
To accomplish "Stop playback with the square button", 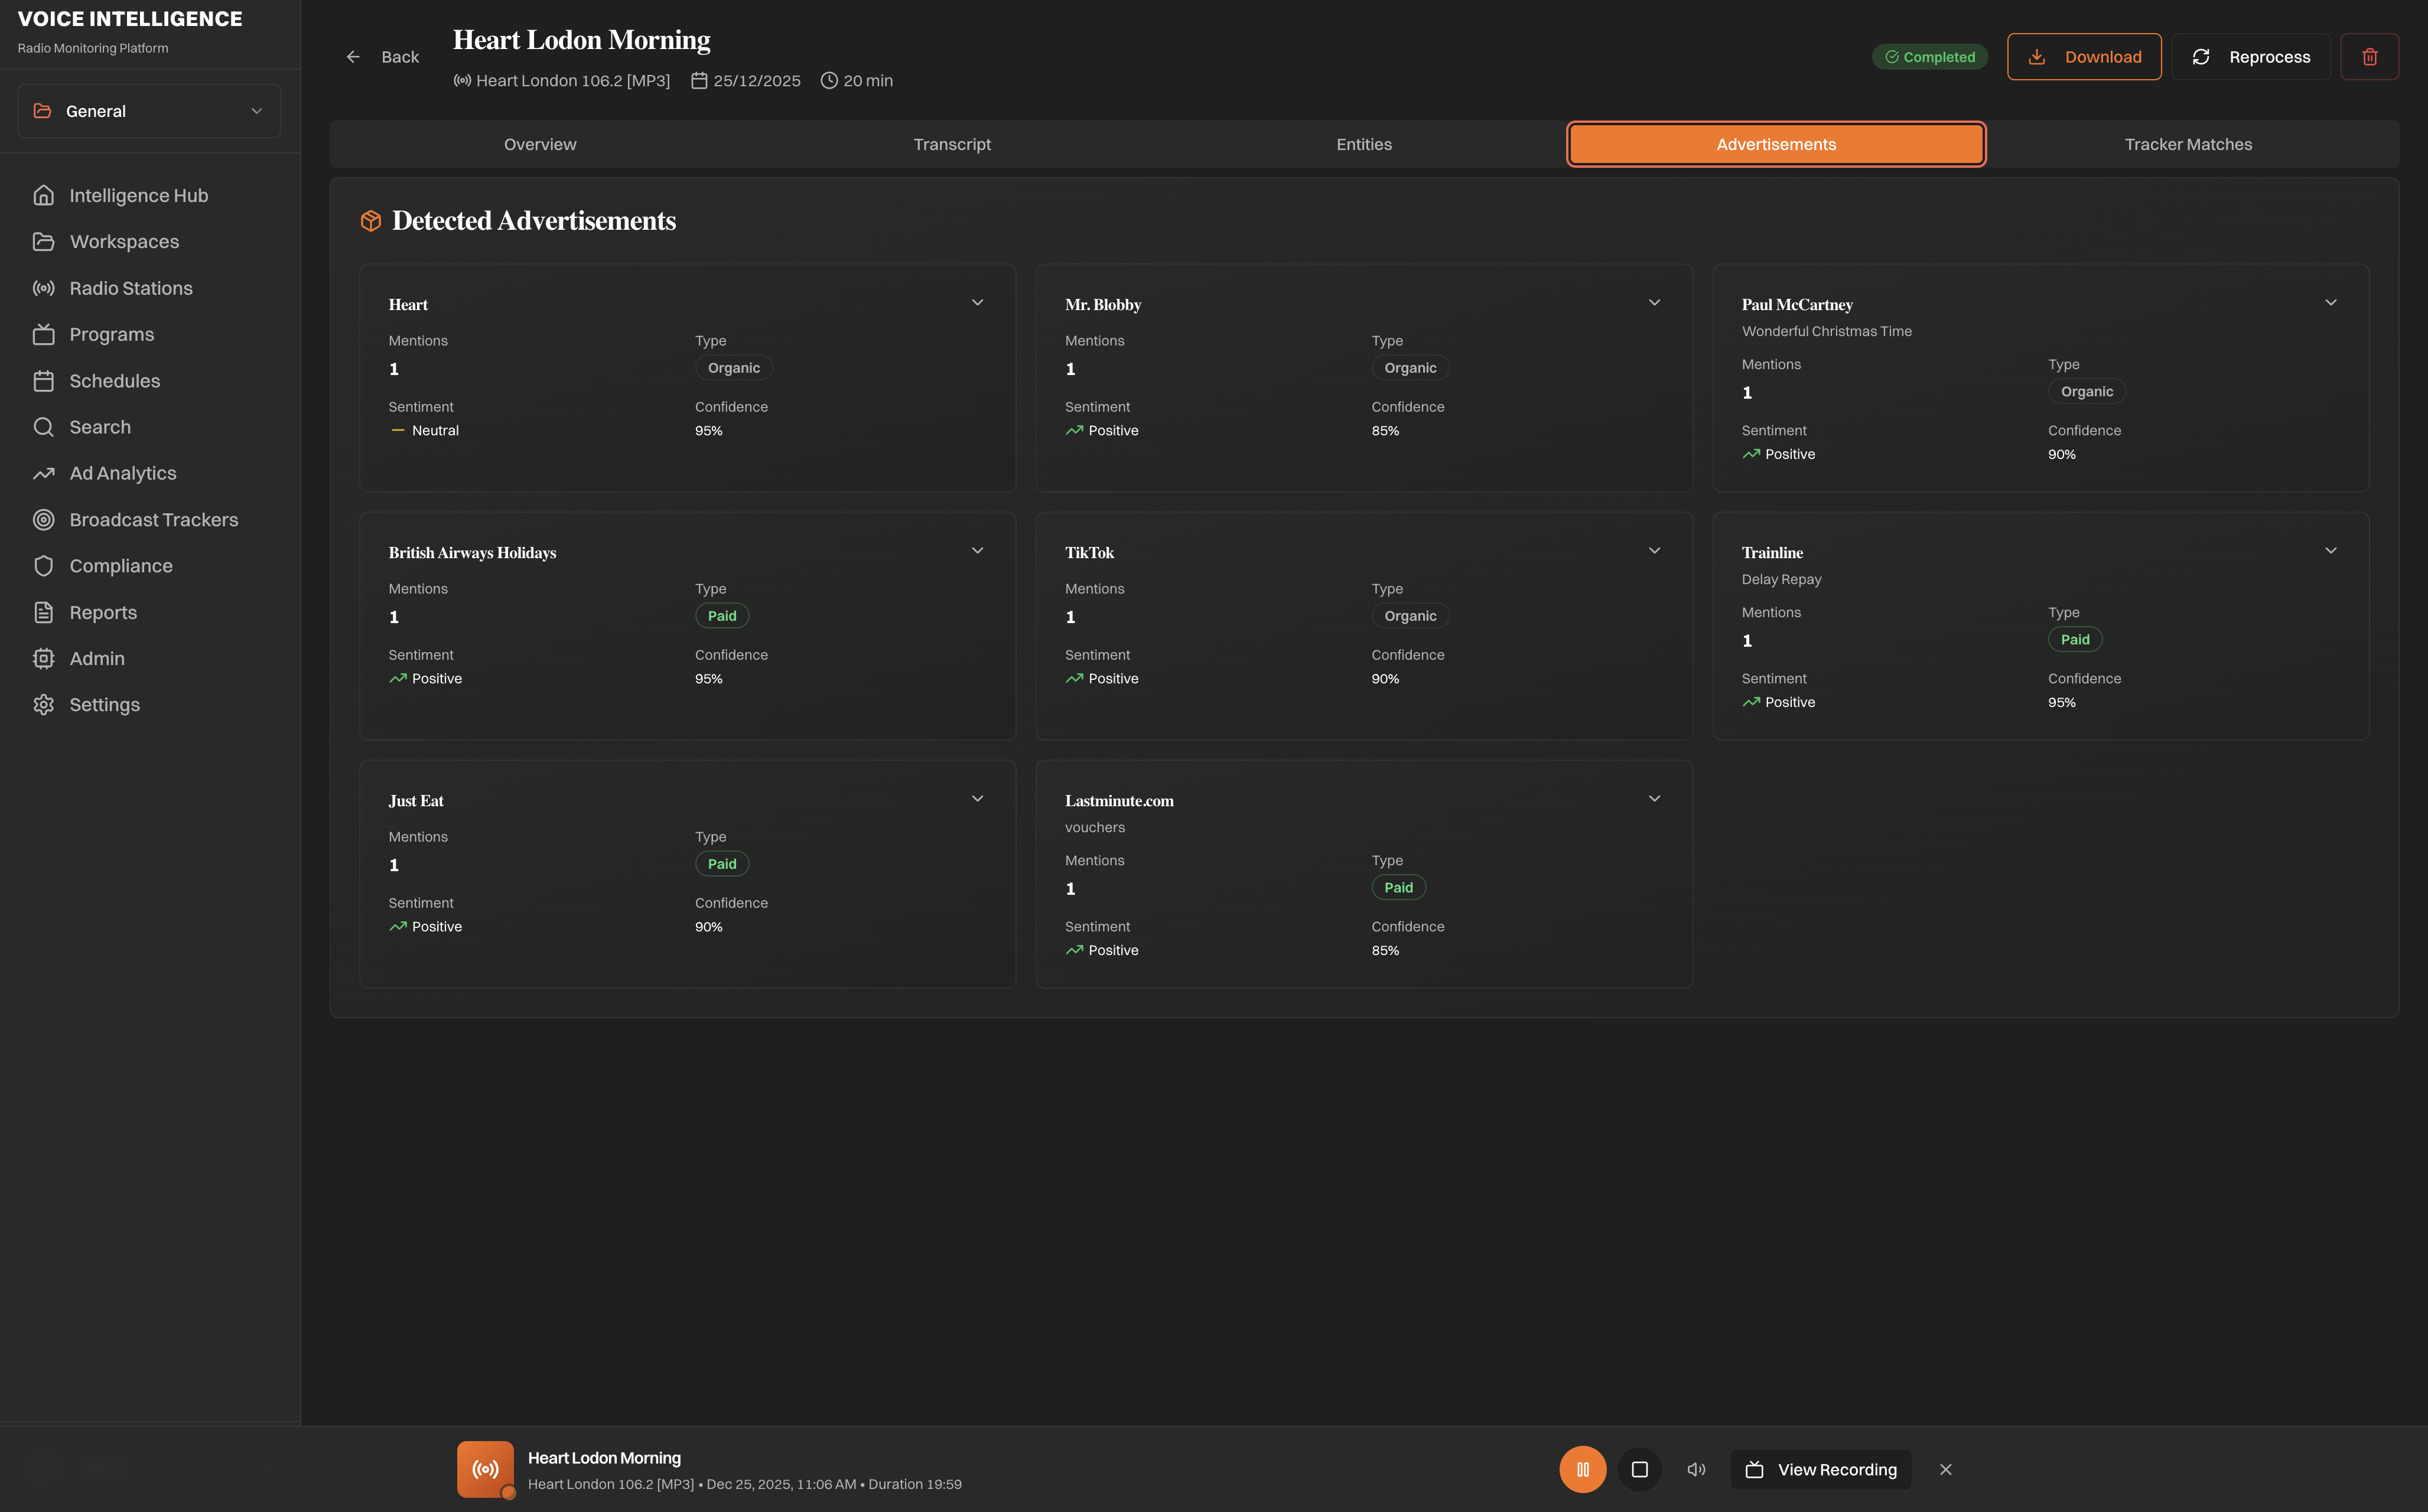I will pyautogui.click(x=1639, y=1469).
